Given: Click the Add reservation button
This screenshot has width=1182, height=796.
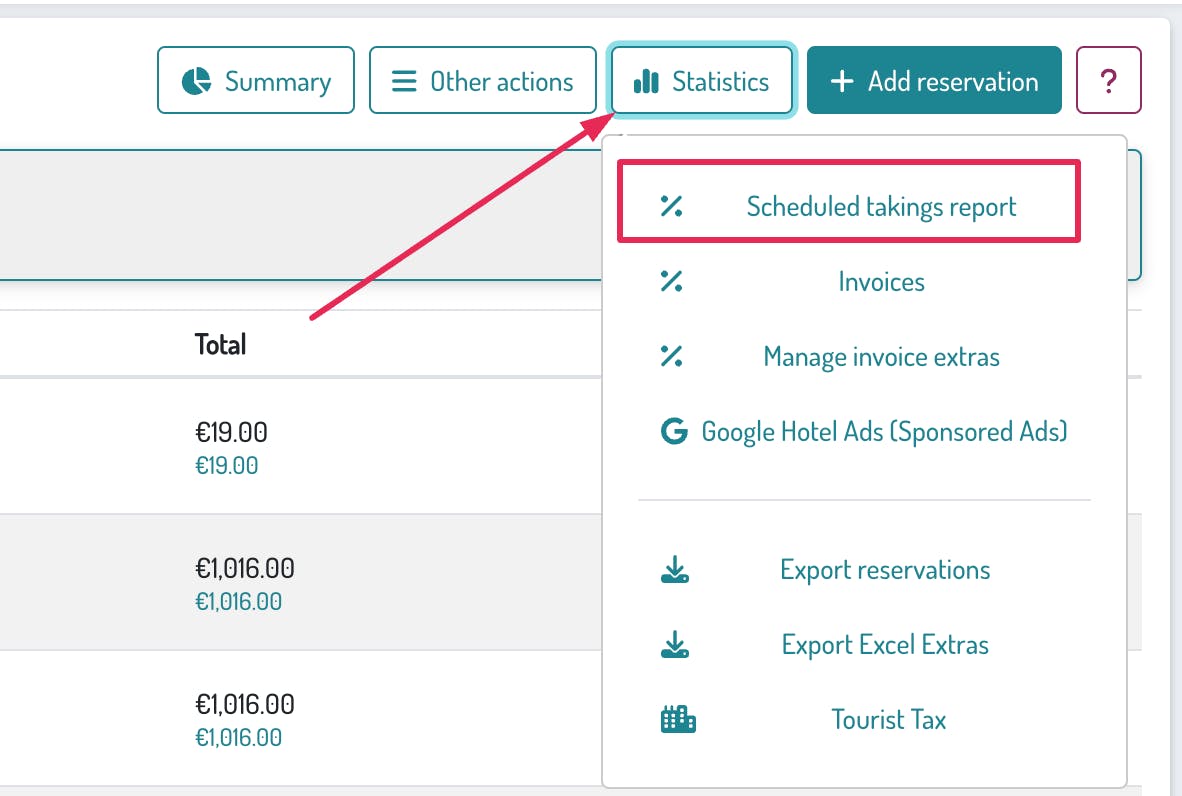Looking at the screenshot, I should click(x=934, y=81).
